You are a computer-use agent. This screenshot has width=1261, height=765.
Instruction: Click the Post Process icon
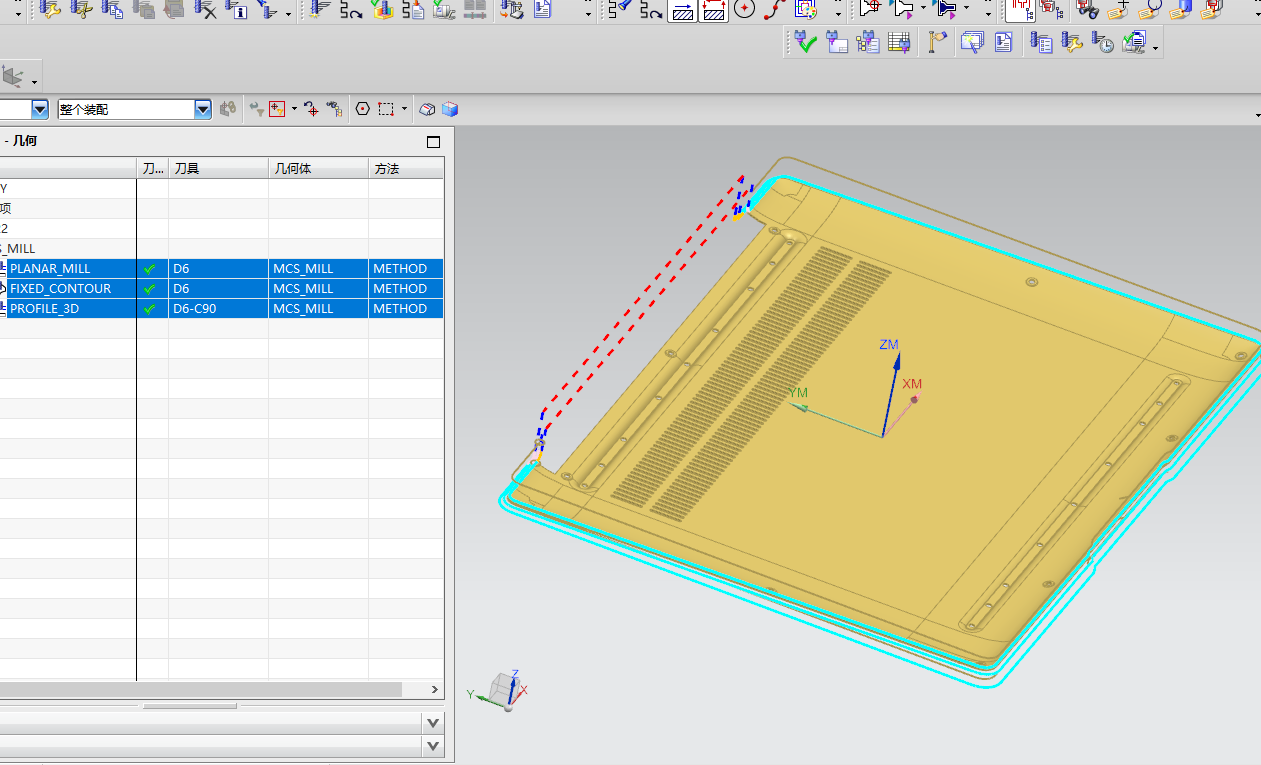tap(512, 9)
